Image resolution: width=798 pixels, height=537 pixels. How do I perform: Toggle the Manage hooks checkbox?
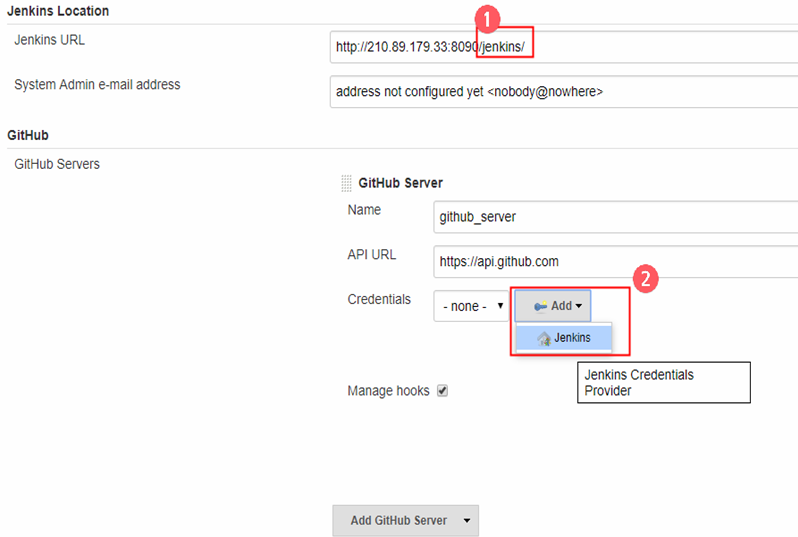point(442,391)
